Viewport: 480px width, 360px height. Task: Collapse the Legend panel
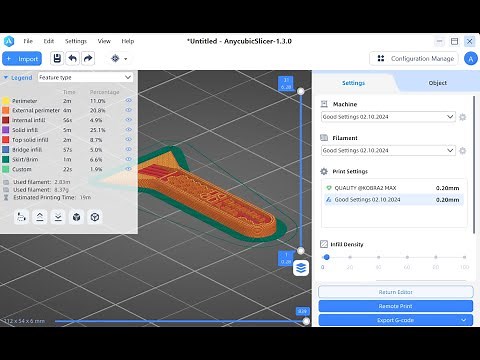point(6,77)
